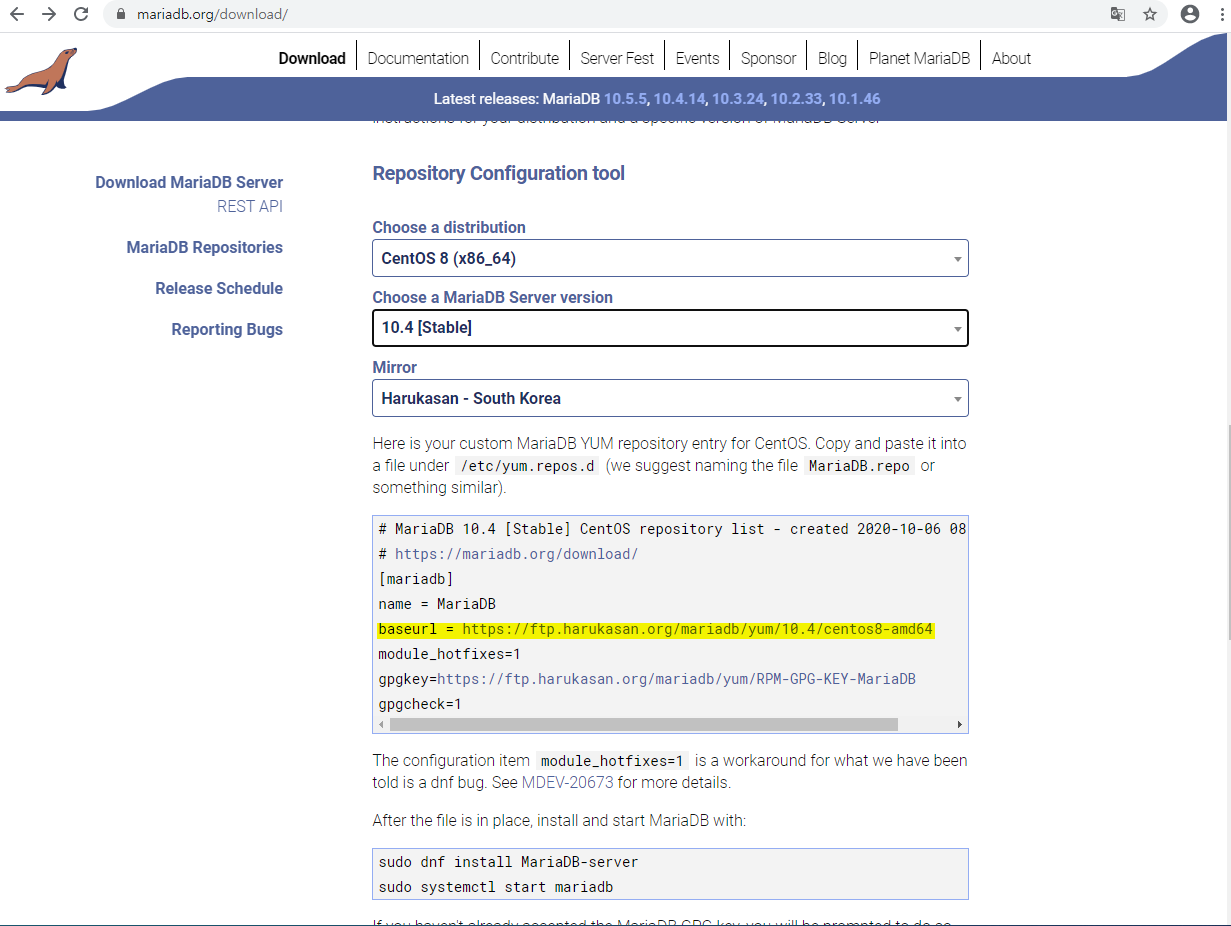Bookmark this page with the star icon
Screen dimensions: 1231x926
[1150, 15]
